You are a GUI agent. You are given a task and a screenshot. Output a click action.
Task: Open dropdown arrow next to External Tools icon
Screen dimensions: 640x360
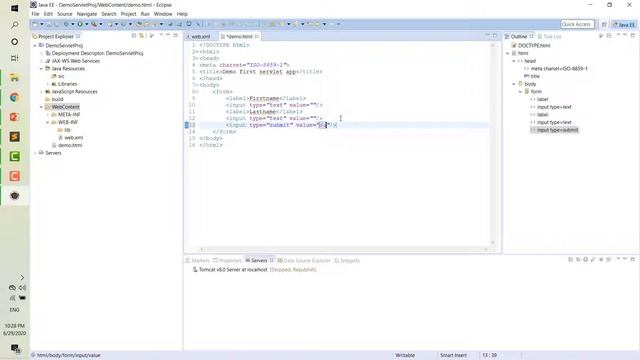[101, 24]
